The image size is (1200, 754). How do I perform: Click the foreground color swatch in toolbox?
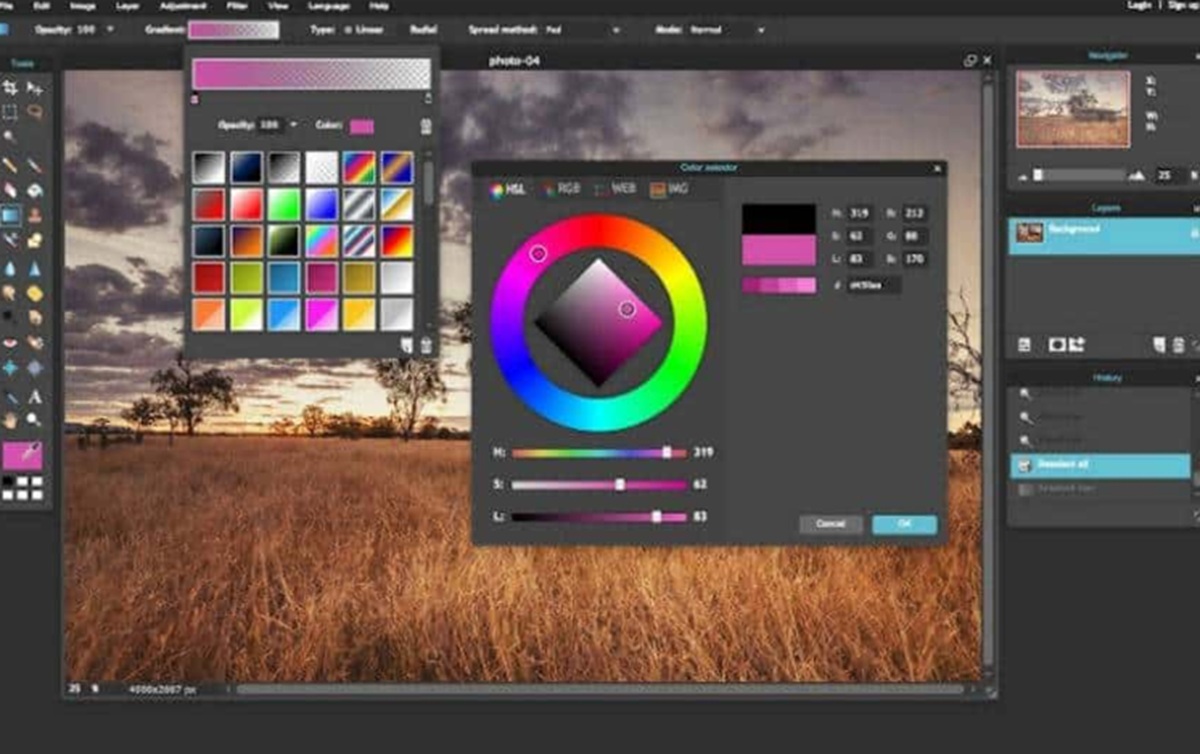22,456
